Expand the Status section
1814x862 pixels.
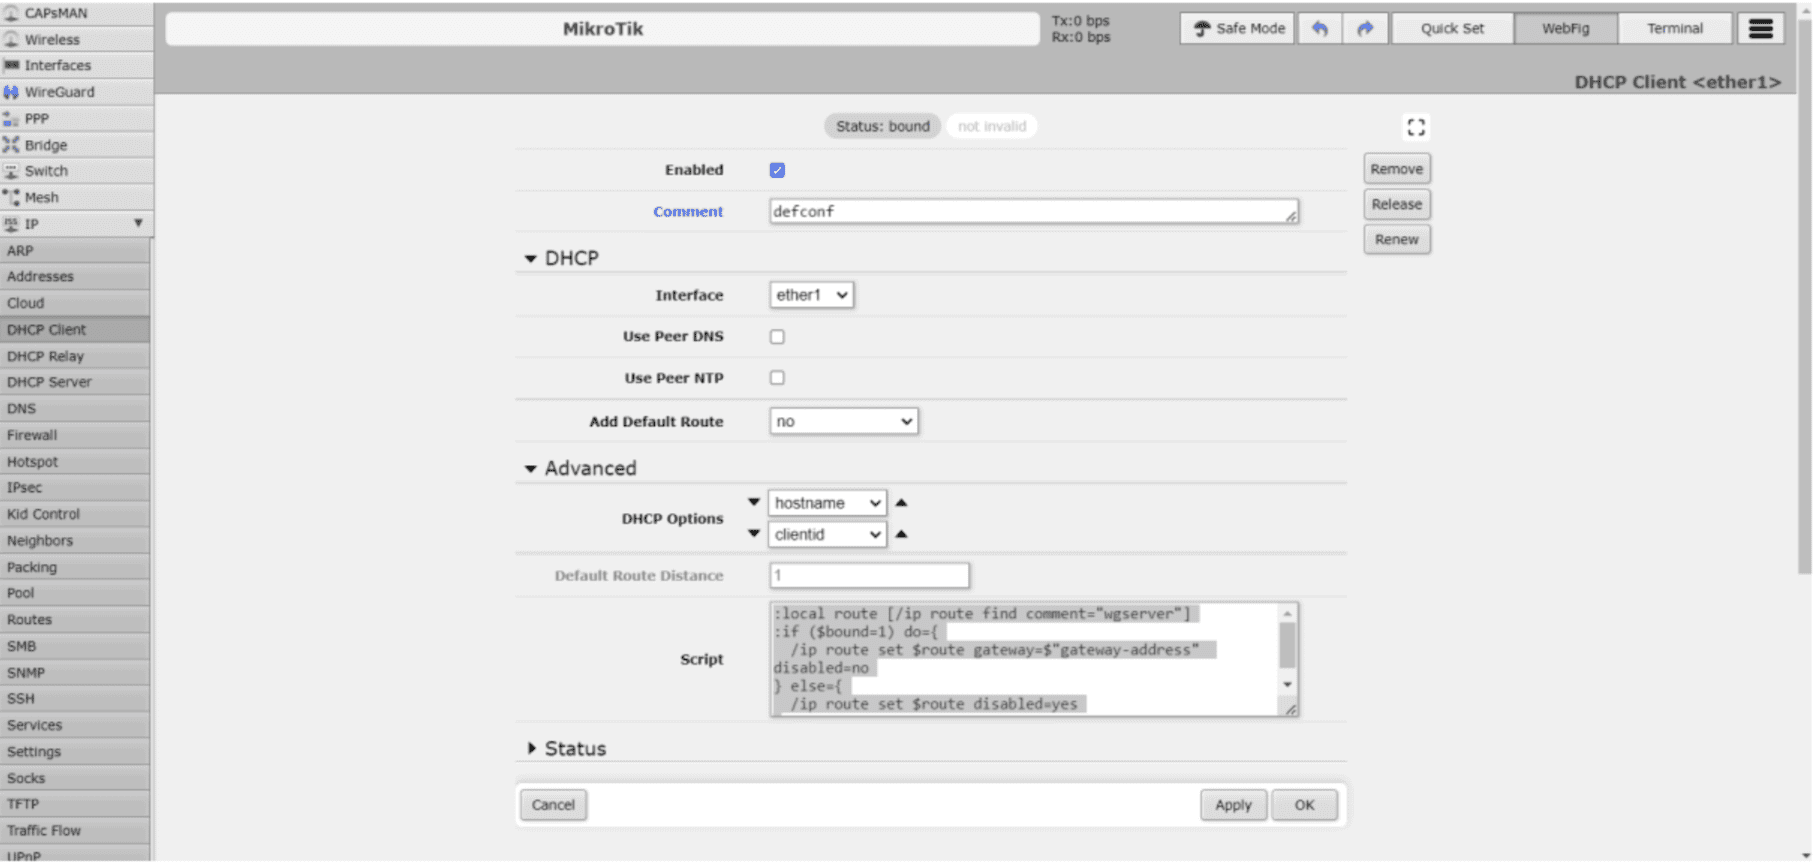click(532, 749)
